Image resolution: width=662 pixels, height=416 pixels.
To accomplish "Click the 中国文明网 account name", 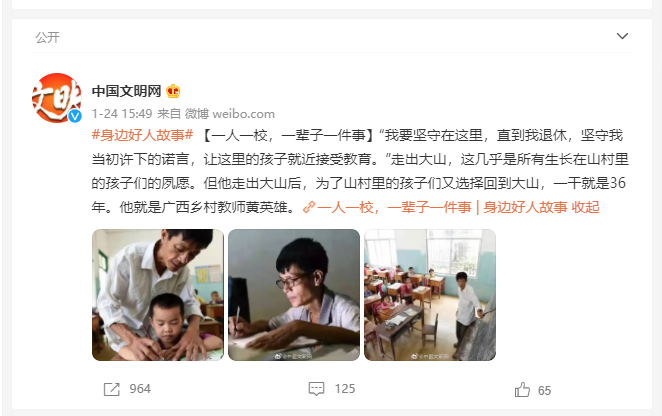I will (127, 91).
